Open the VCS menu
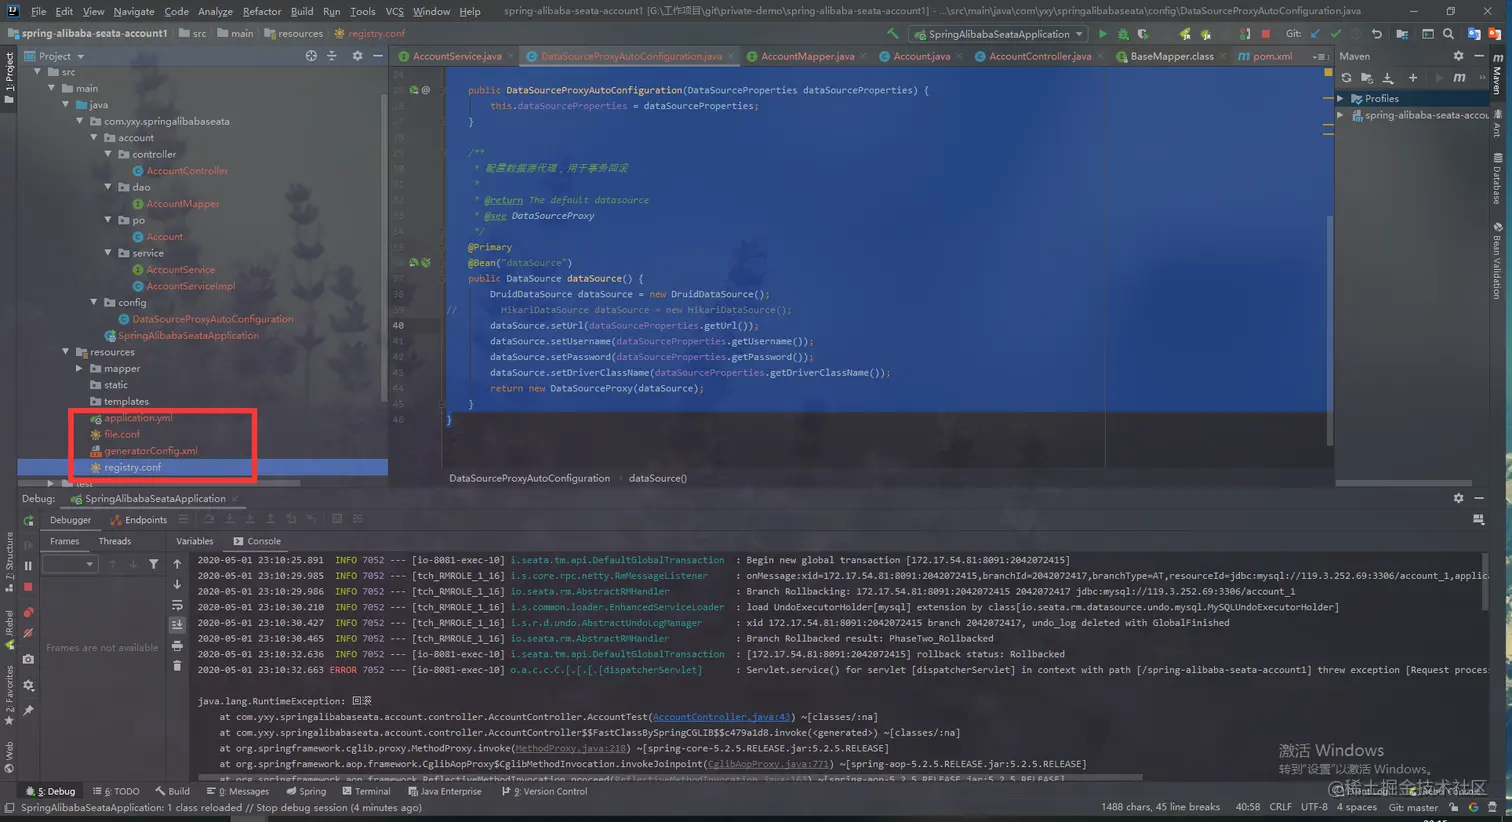The image size is (1512, 822). pos(395,11)
